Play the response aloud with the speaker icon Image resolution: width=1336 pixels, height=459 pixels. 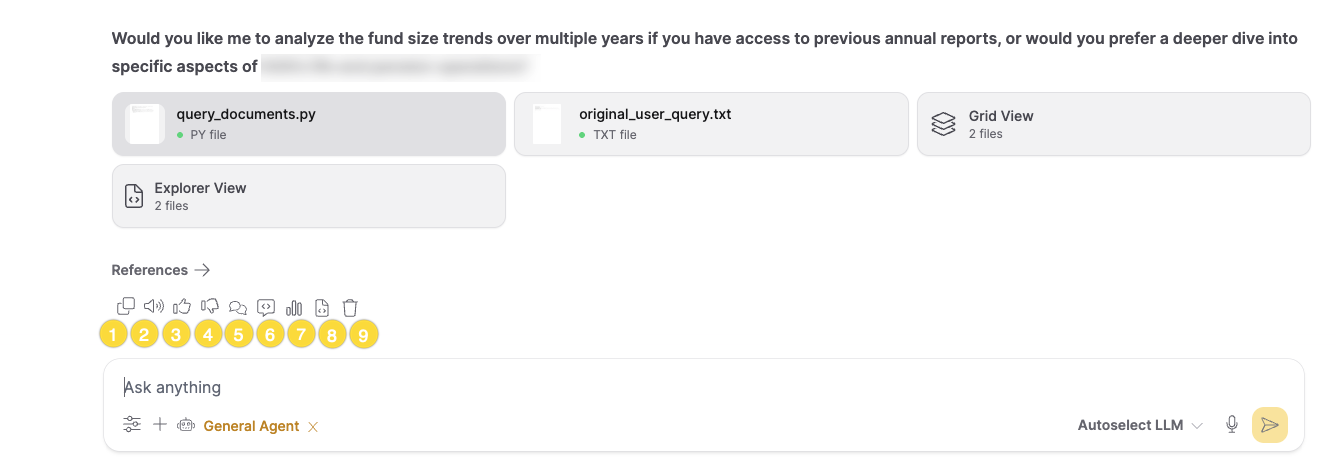click(154, 307)
